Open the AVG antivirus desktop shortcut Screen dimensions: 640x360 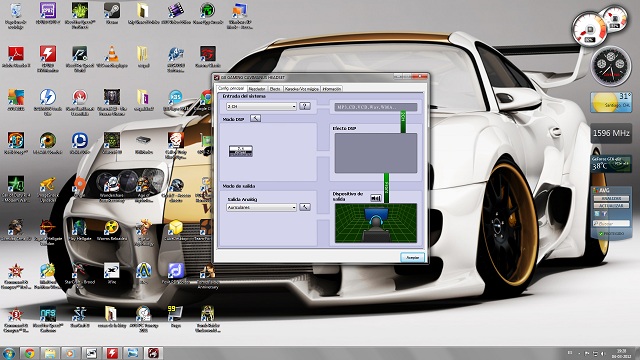tap(16, 100)
